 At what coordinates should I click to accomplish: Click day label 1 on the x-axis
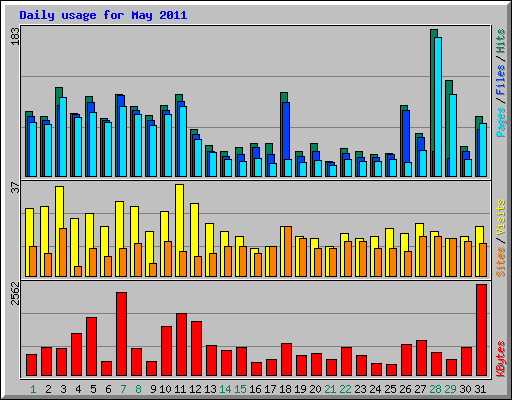pos(33,389)
